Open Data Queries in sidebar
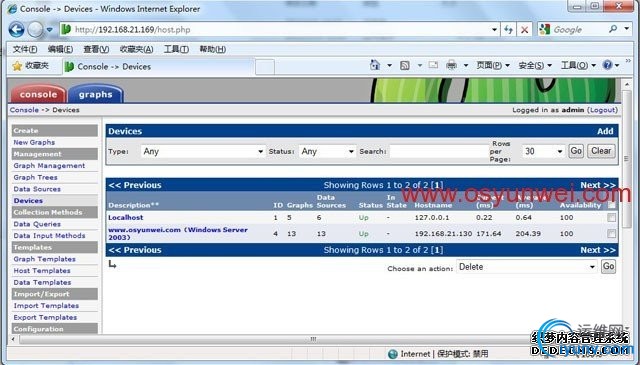The height and width of the screenshot is (365, 640). pos(37,224)
